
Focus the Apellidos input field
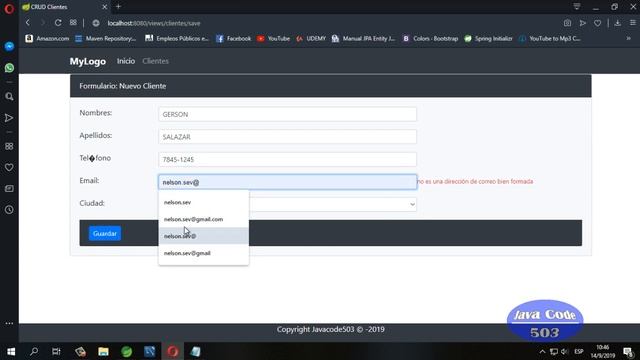pyautogui.click(x=287, y=136)
